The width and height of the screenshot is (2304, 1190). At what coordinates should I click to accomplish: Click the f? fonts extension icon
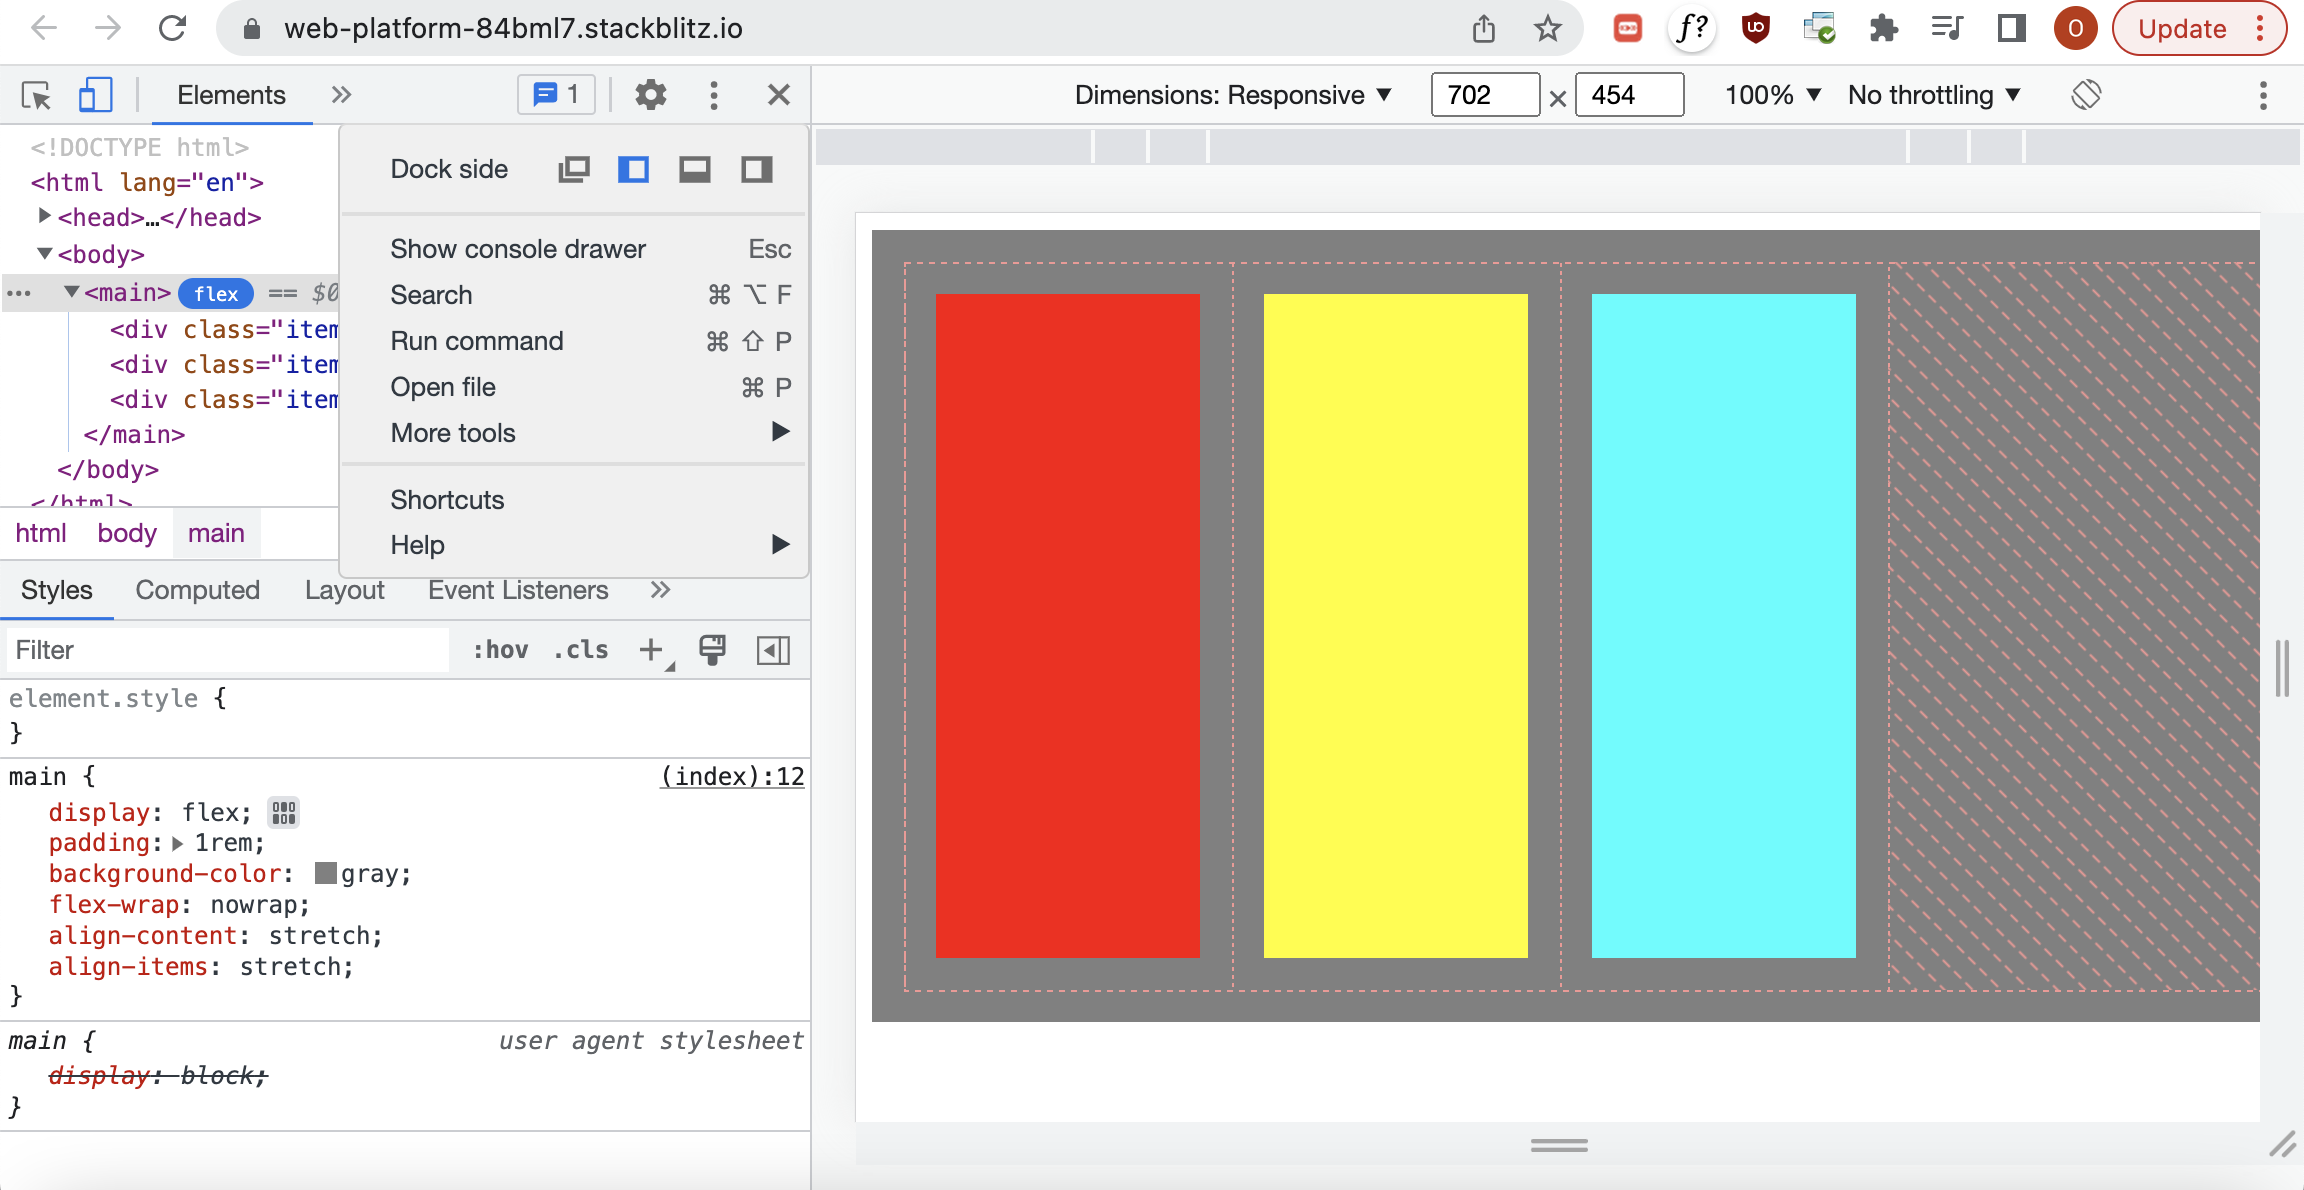click(1692, 28)
